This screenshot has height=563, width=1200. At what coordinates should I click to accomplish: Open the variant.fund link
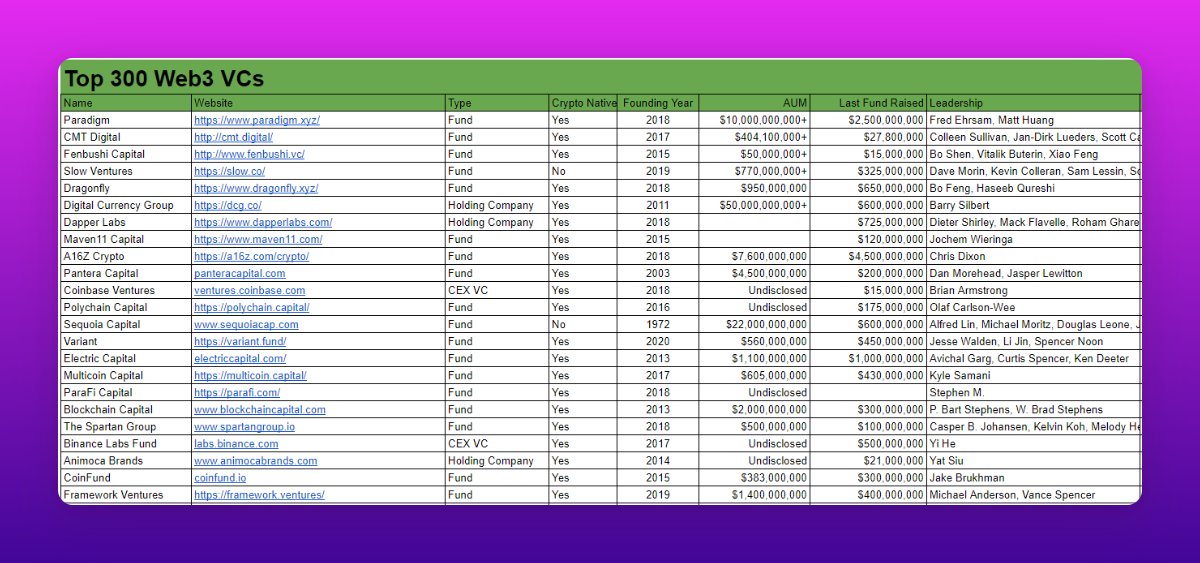[240, 341]
